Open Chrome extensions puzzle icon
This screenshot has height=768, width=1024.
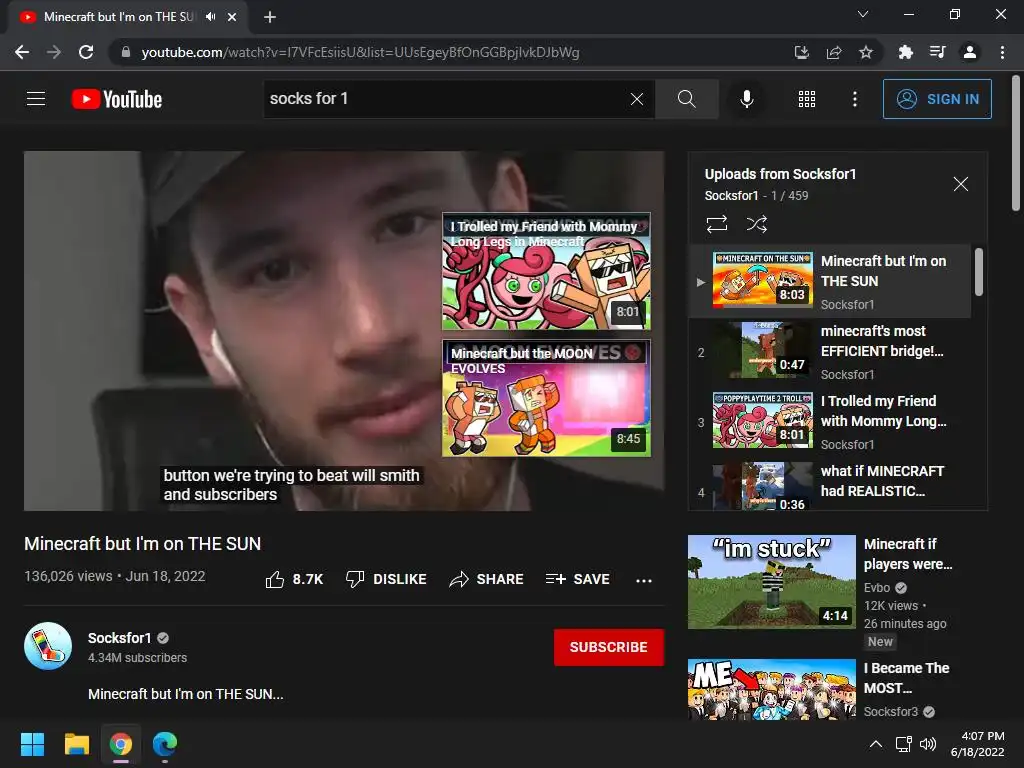tap(905, 52)
